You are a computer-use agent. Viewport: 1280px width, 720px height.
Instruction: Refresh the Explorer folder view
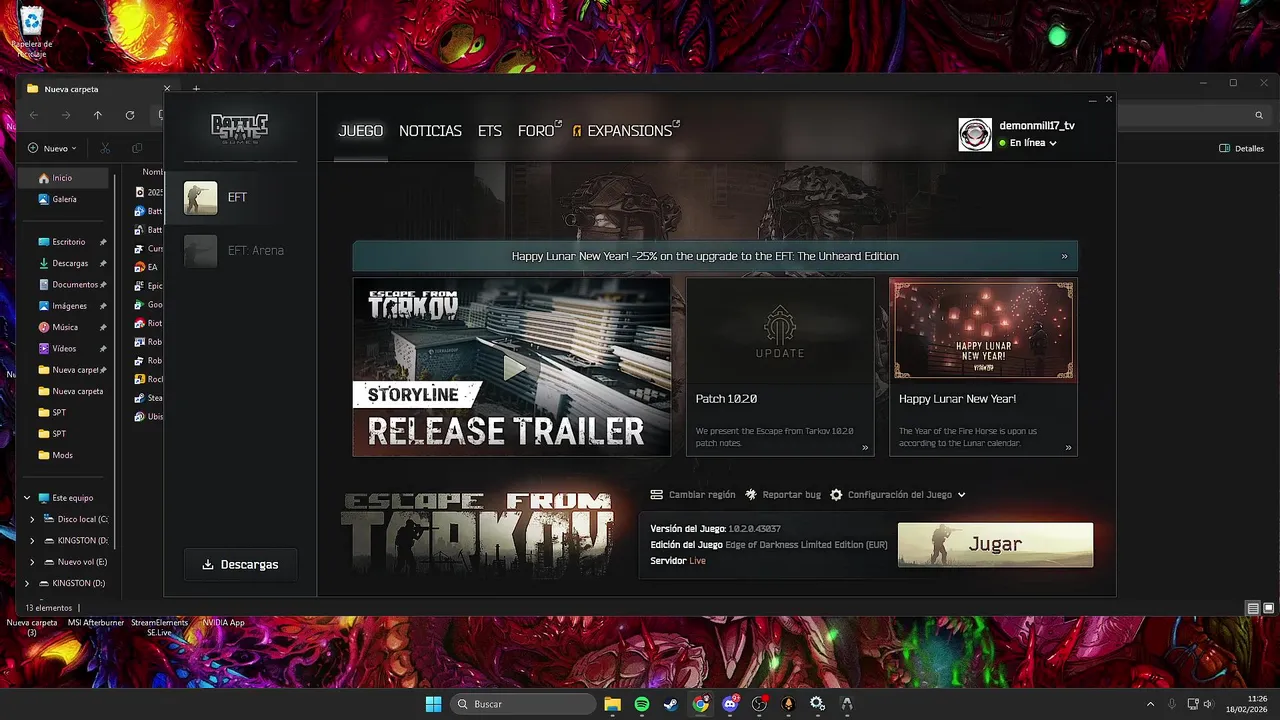(130, 115)
